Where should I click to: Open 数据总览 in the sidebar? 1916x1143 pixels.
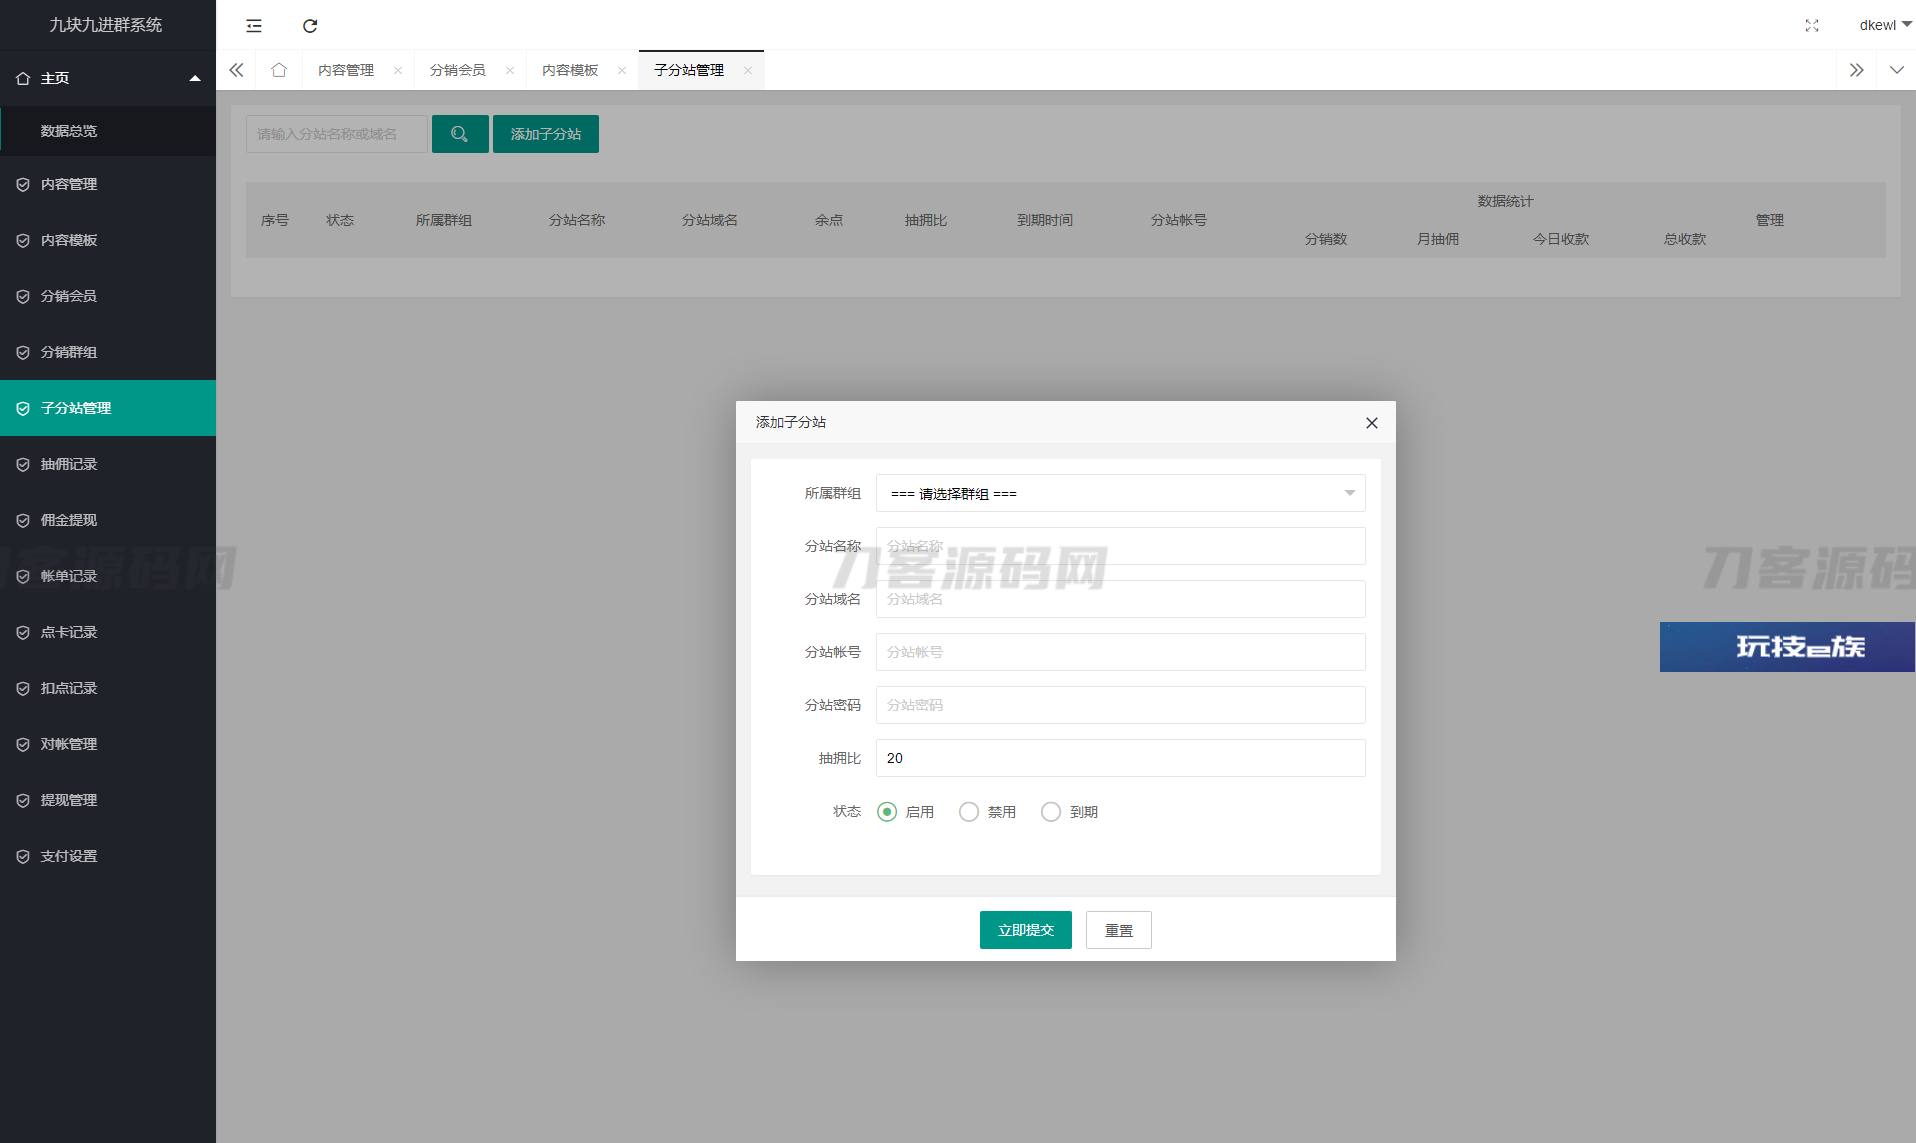tap(108, 131)
